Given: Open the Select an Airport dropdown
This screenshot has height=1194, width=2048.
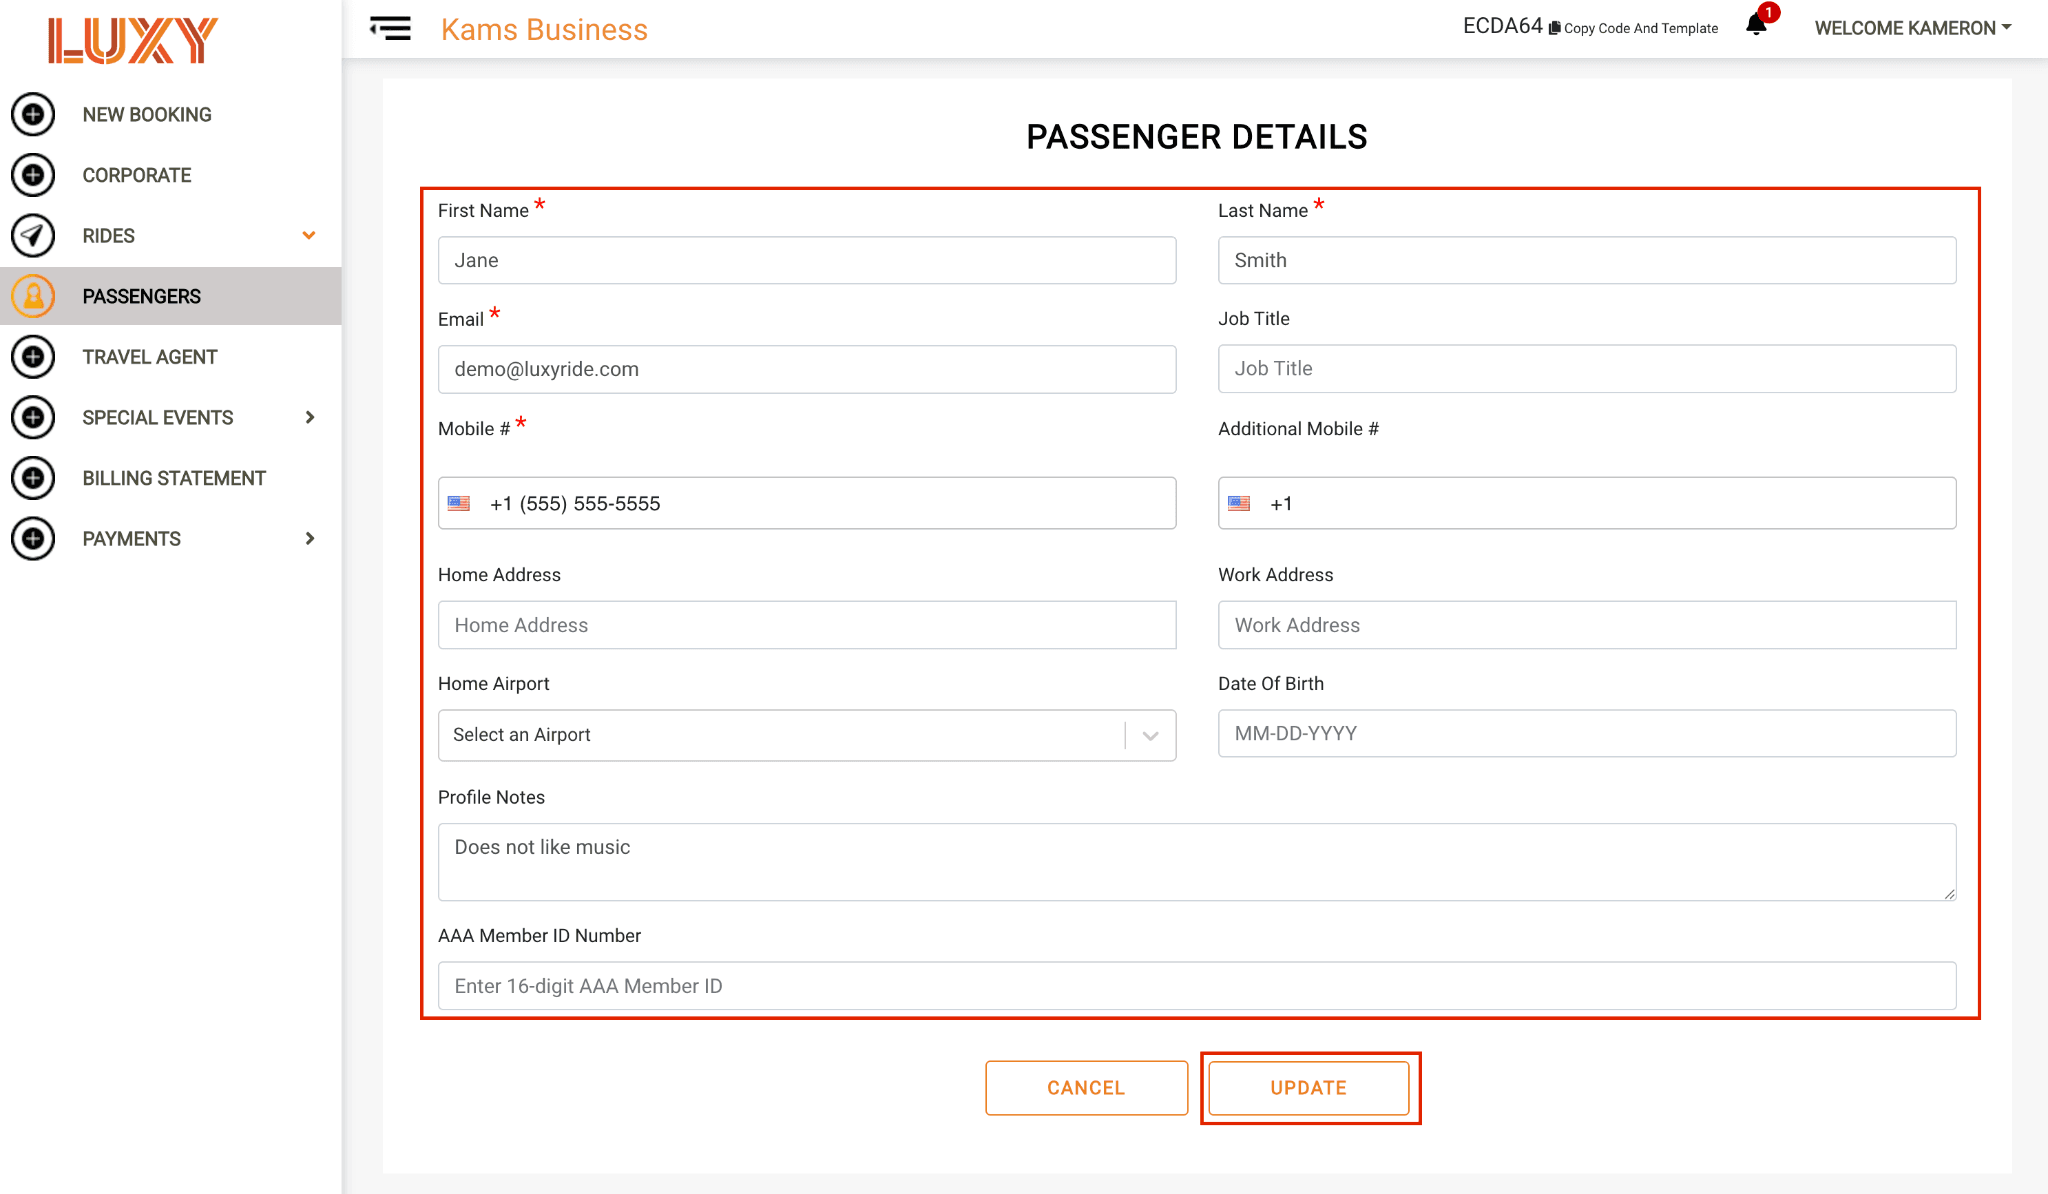Looking at the screenshot, I should click(x=807, y=735).
